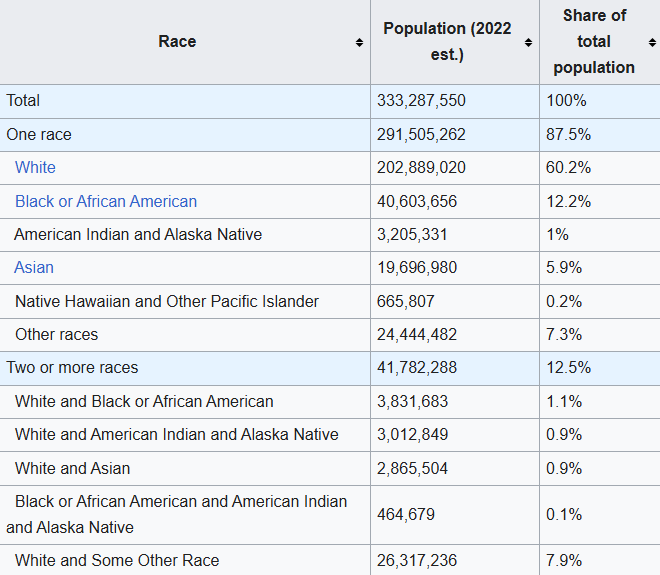Sort table by the Race column arrows
Screen dimensions: 660x575
tap(359, 42)
